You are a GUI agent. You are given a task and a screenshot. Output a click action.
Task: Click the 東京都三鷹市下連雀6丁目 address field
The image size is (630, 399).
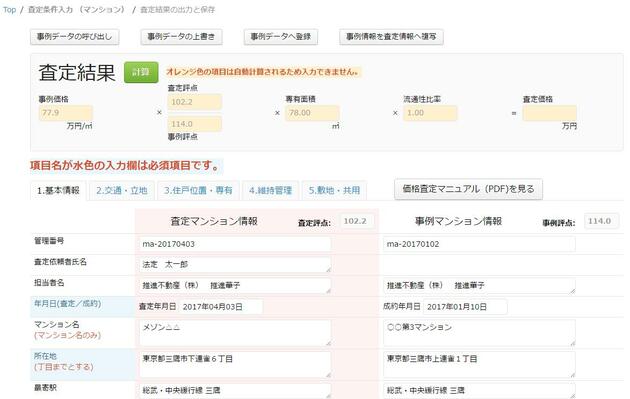(235, 364)
